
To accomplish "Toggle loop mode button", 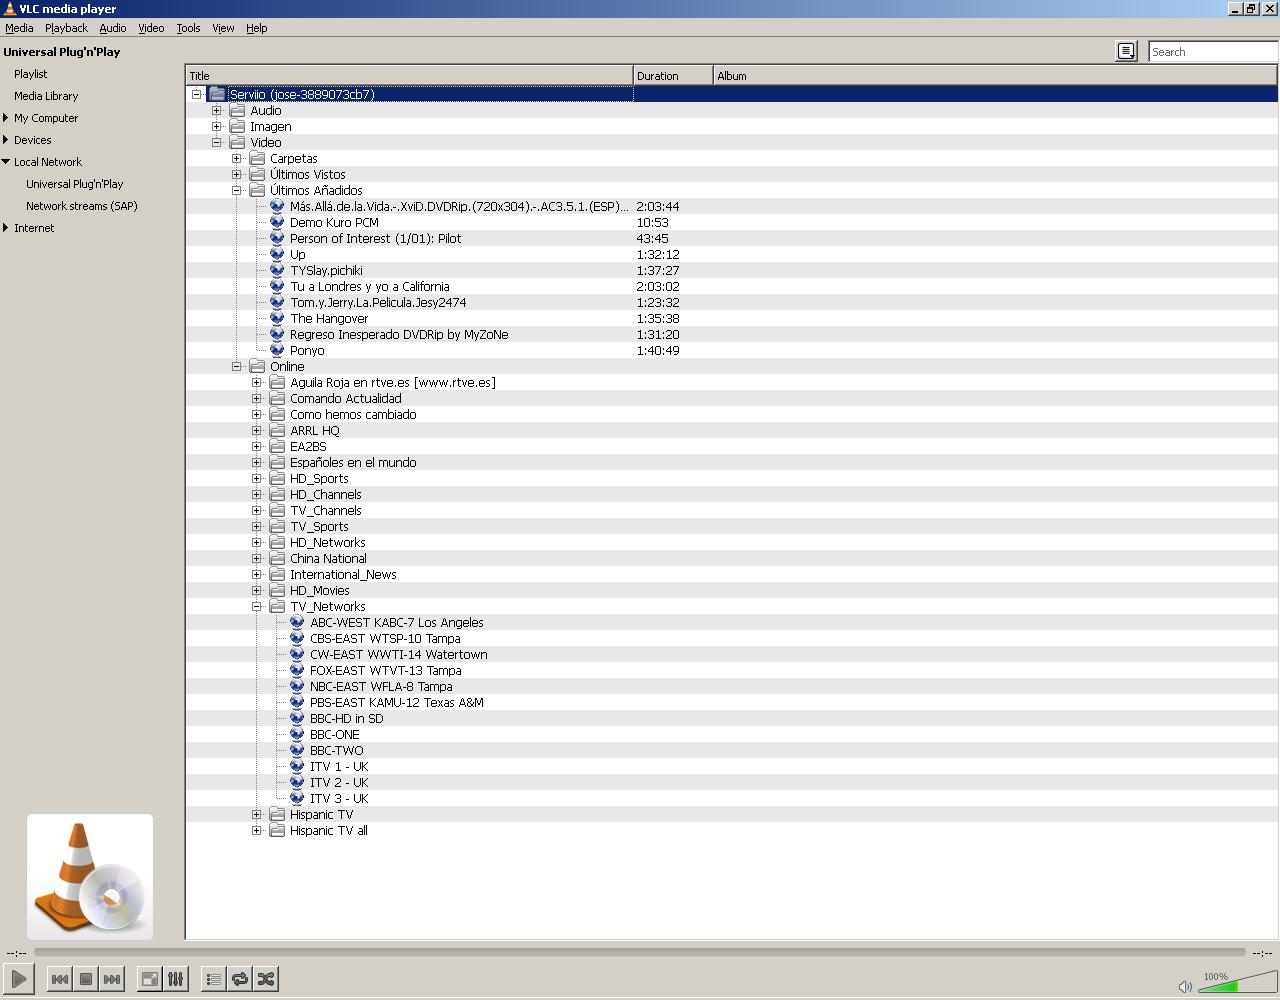I will click(240, 979).
